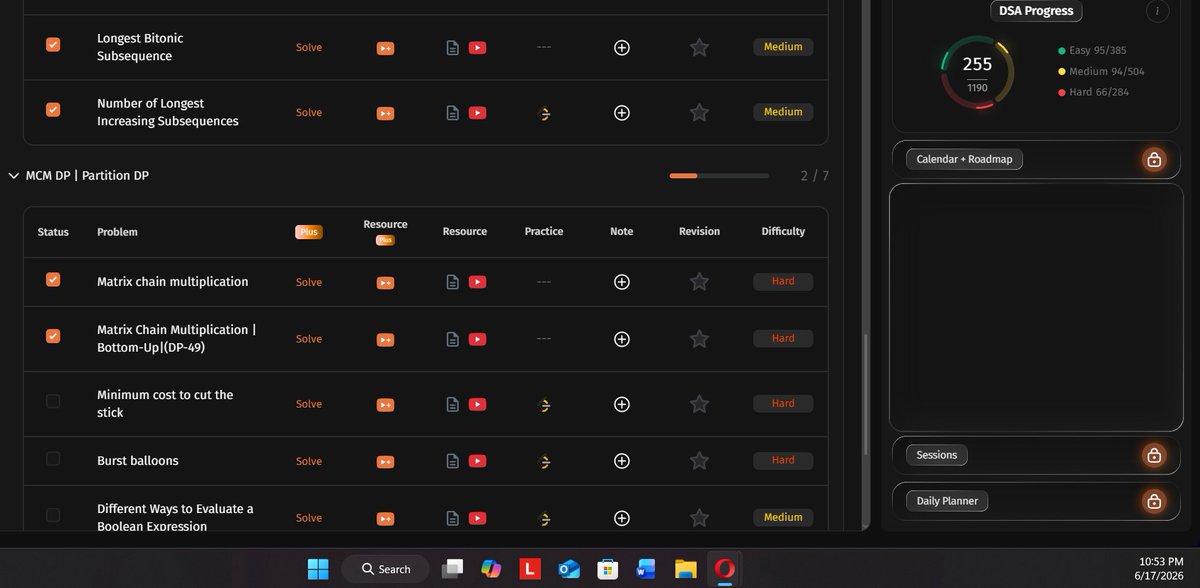Open practice link for Number of Longest Increasing Subsequences

tap(544, 113)
